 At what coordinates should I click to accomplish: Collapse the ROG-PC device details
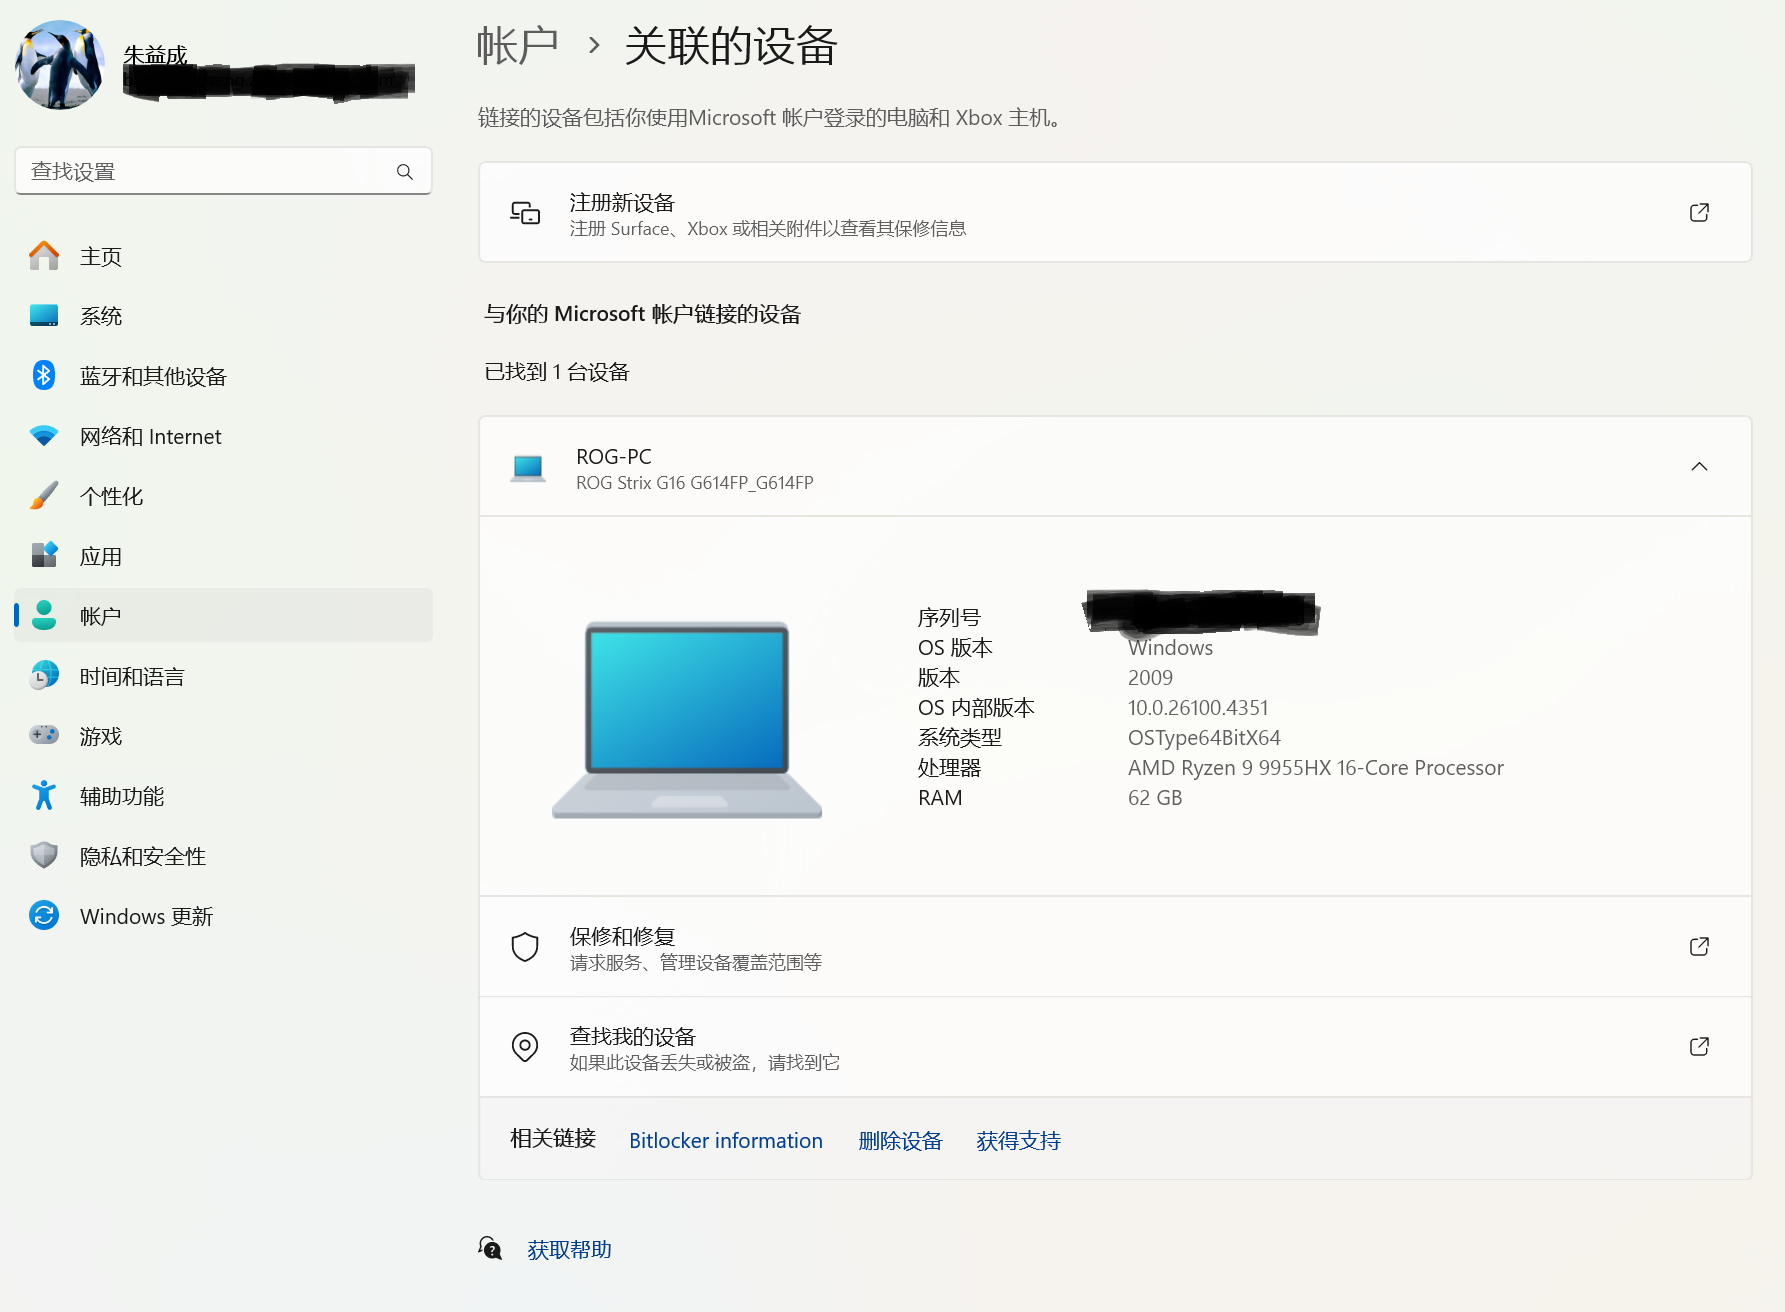pyautogui.click(x=1699, y=467)
